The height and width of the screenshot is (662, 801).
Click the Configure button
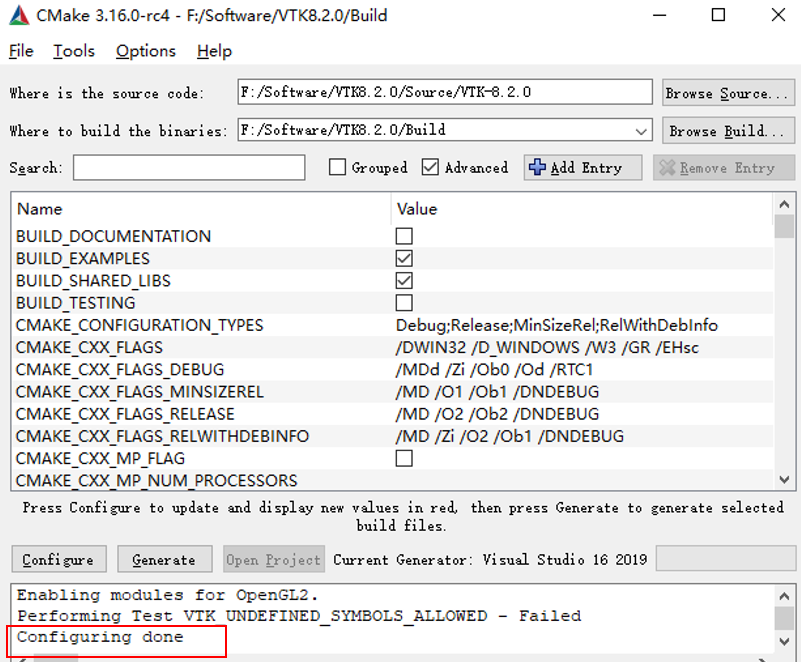[x=59, y=559]
